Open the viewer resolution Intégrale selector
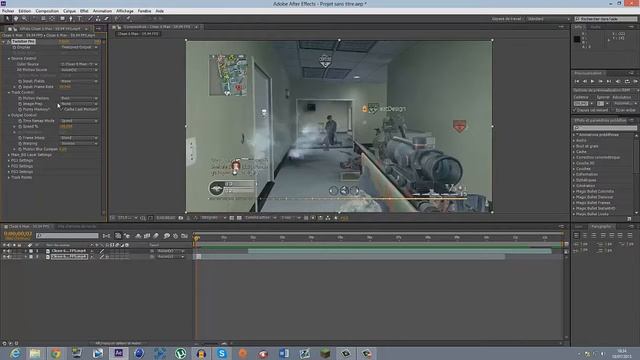640x360 pixels. 213,218
